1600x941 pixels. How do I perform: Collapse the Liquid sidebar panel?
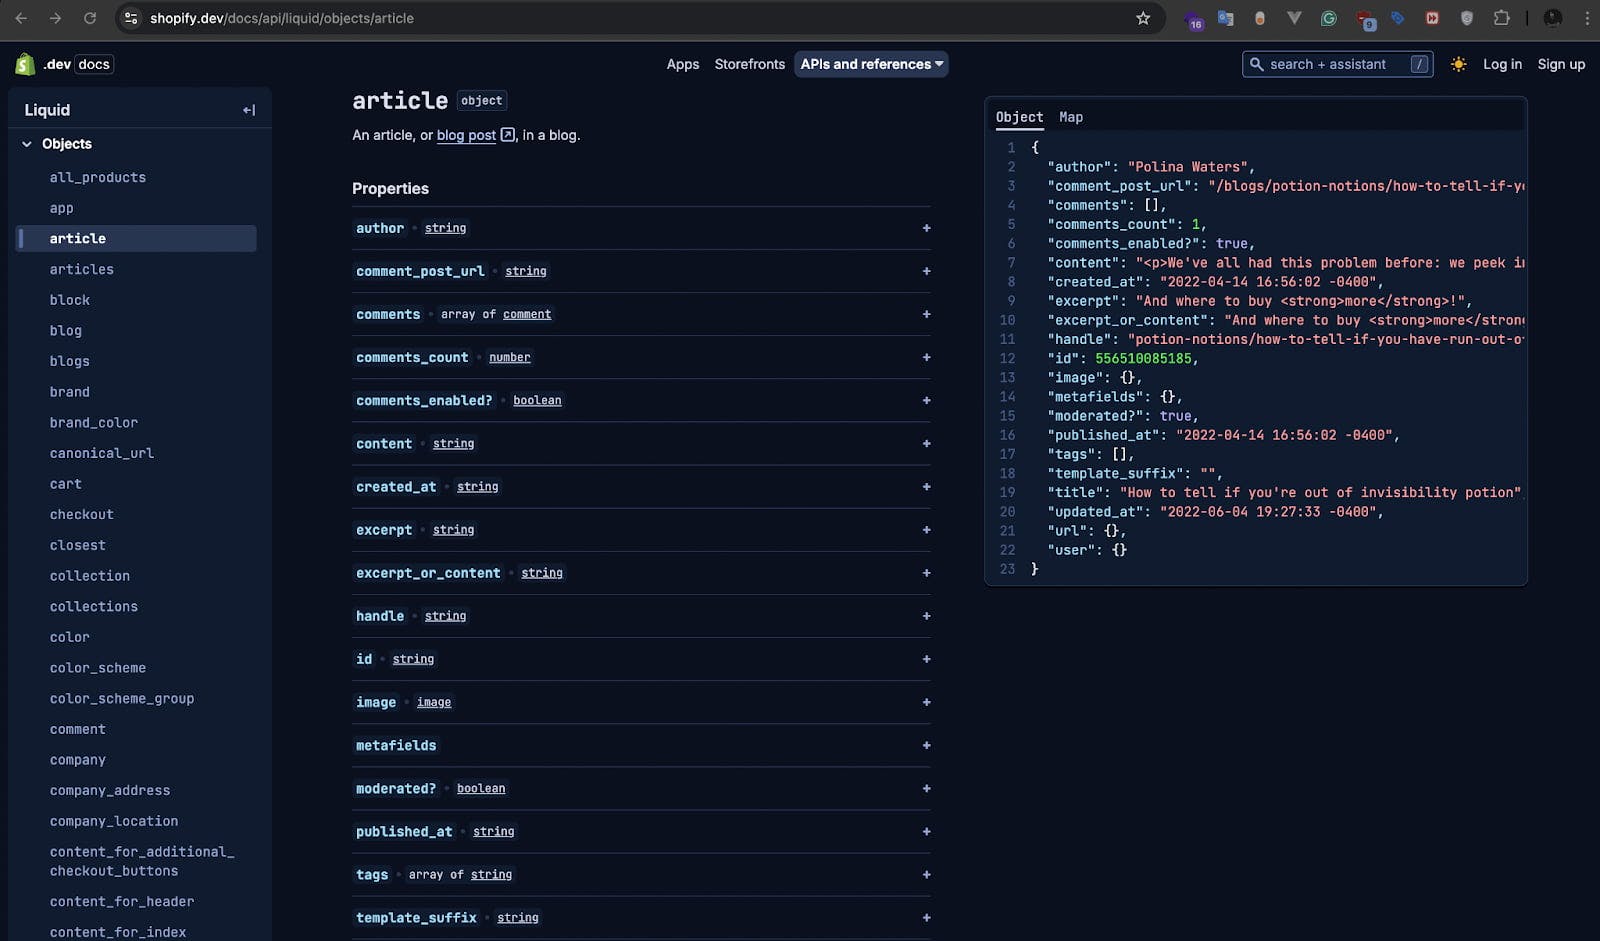tap(249, 110)
